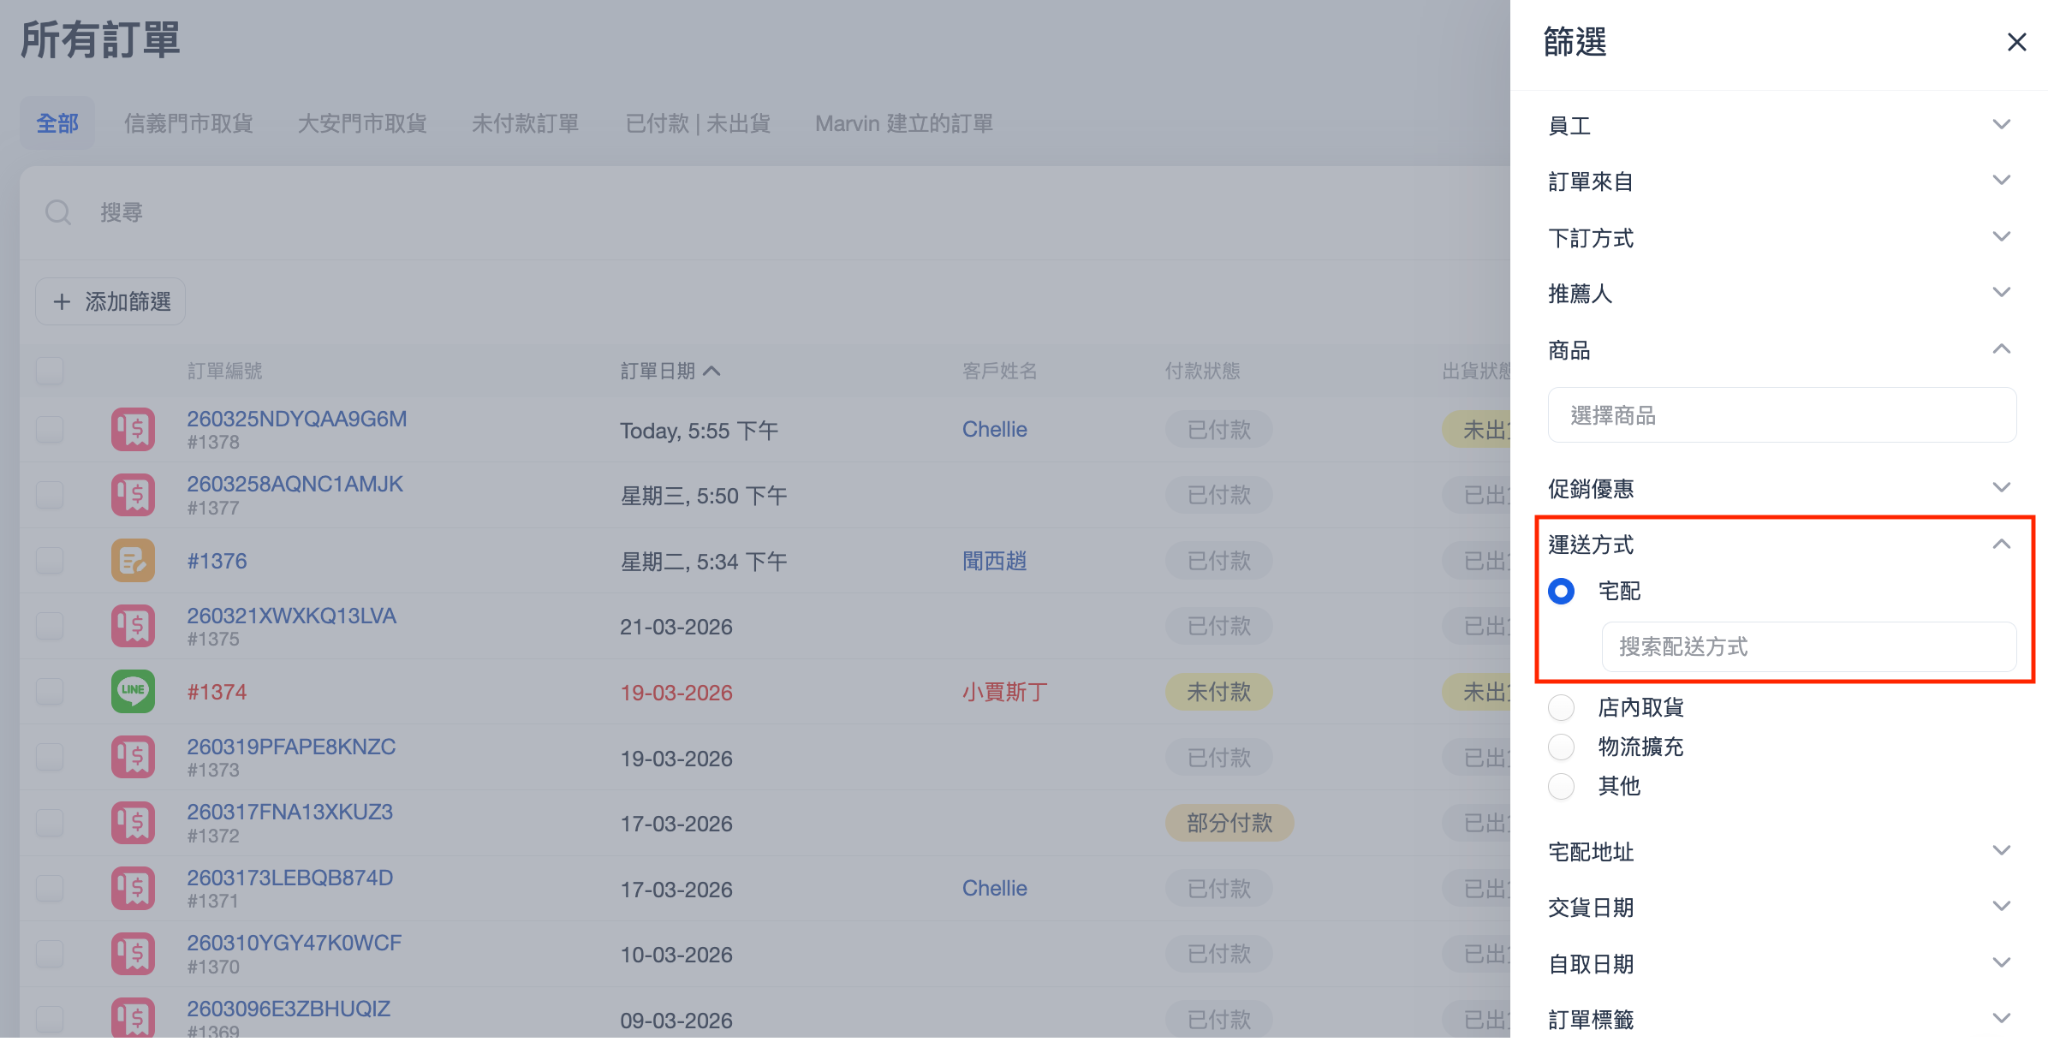Click the sort arrow next to 訂單日期
The image size is (2048, 1038).
tap(712, 371)
